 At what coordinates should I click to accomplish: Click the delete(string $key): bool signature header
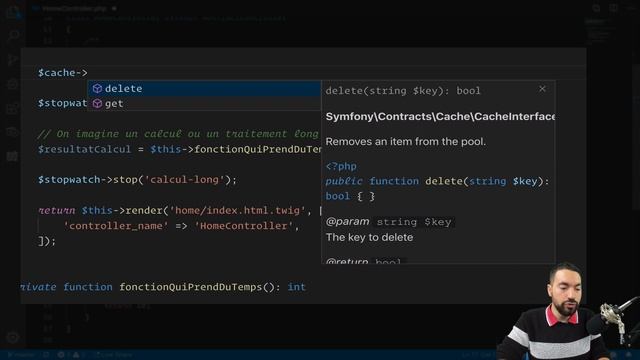(x=403, y=91)
